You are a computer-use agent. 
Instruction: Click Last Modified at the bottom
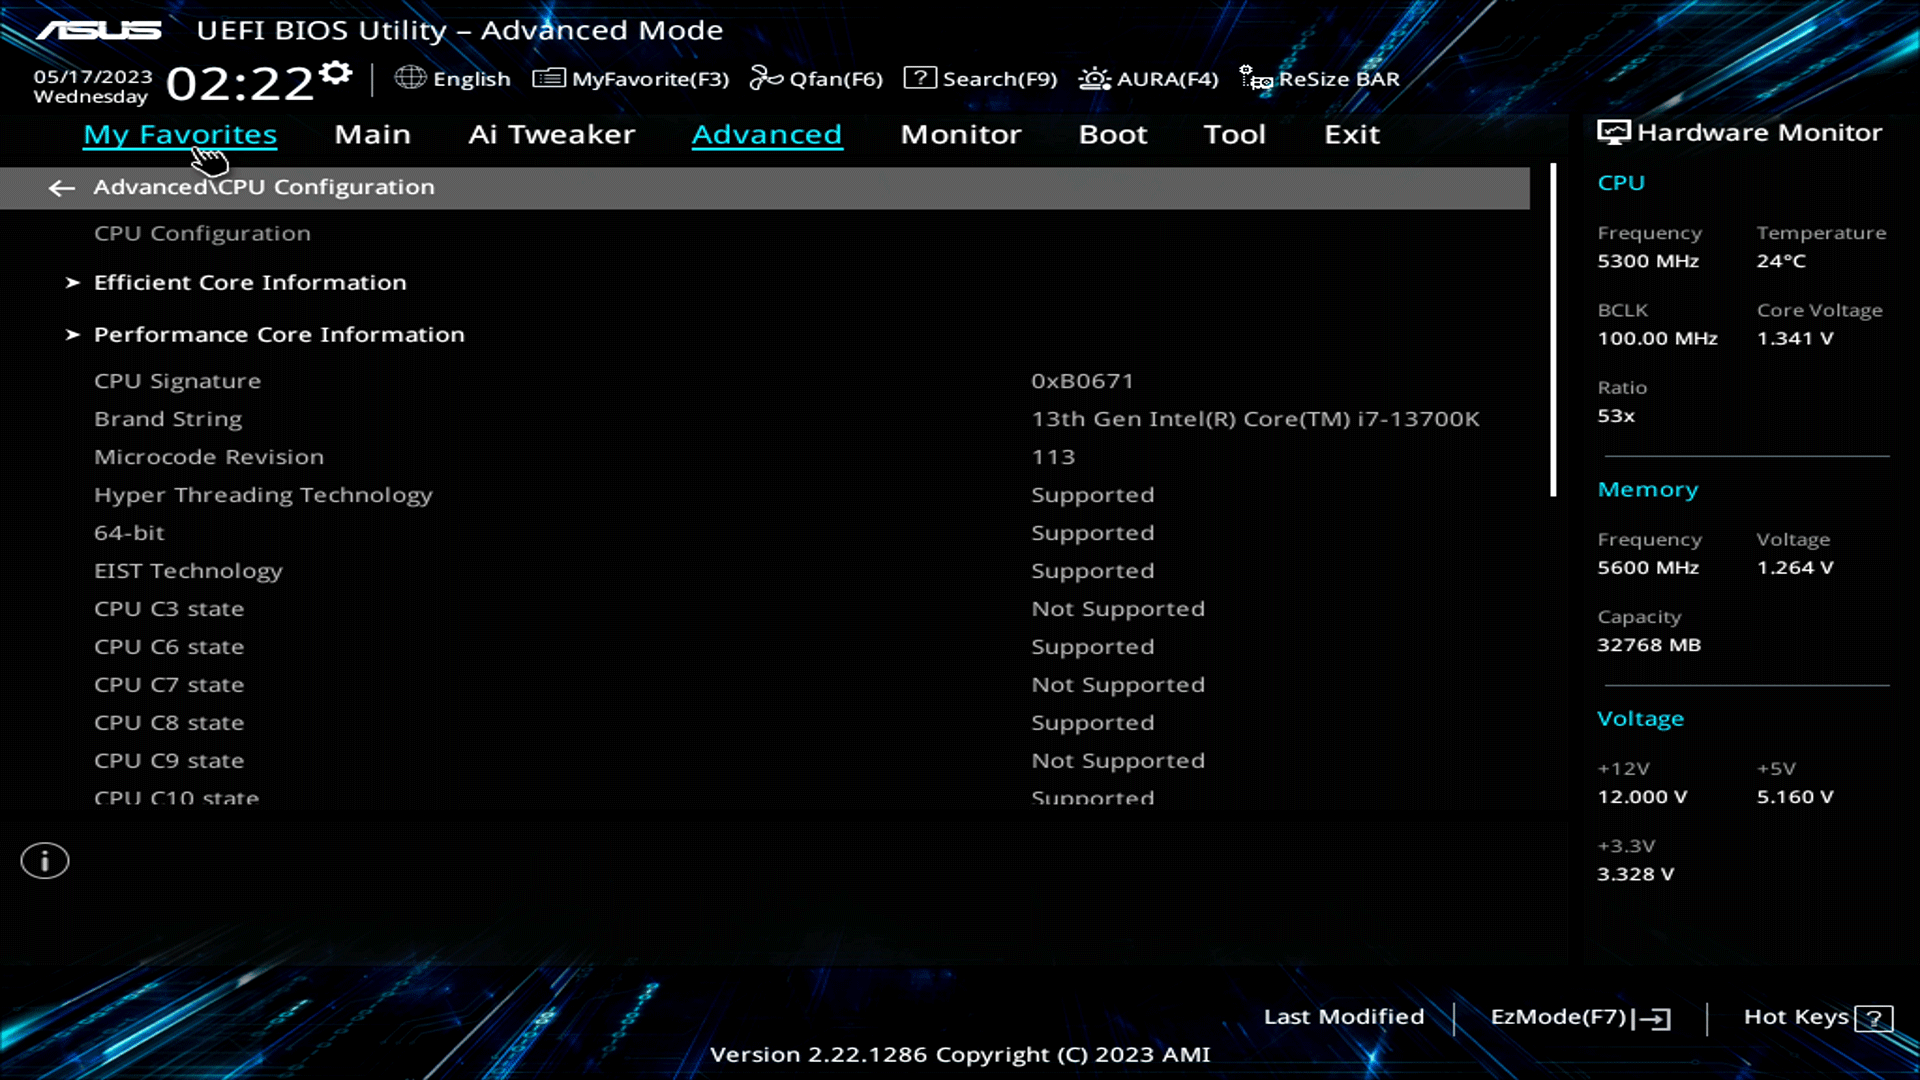pos(1344,1016)
